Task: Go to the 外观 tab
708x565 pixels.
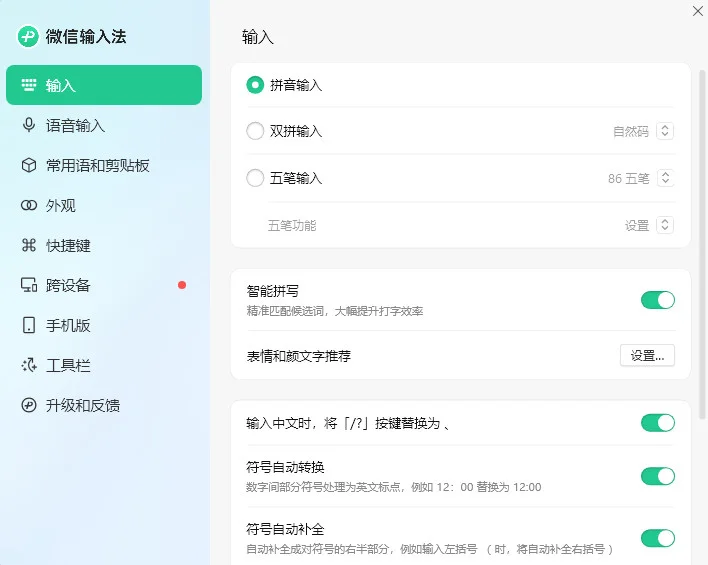Action: click(x=104, y=205)
